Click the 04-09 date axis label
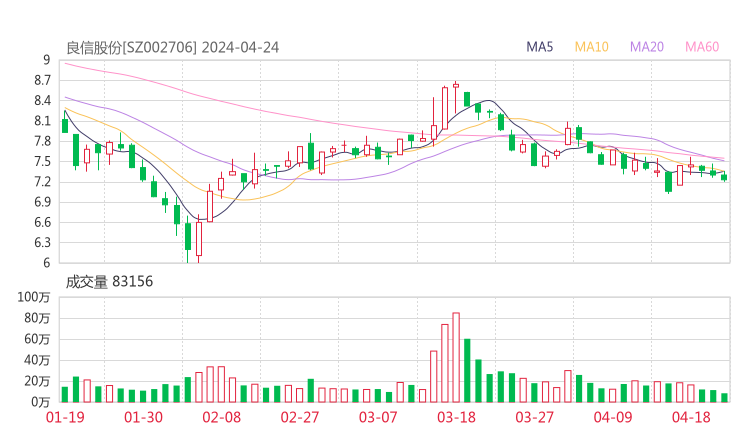Image resolution: width=740 pixels, height=440 pixels. point(613,417)
